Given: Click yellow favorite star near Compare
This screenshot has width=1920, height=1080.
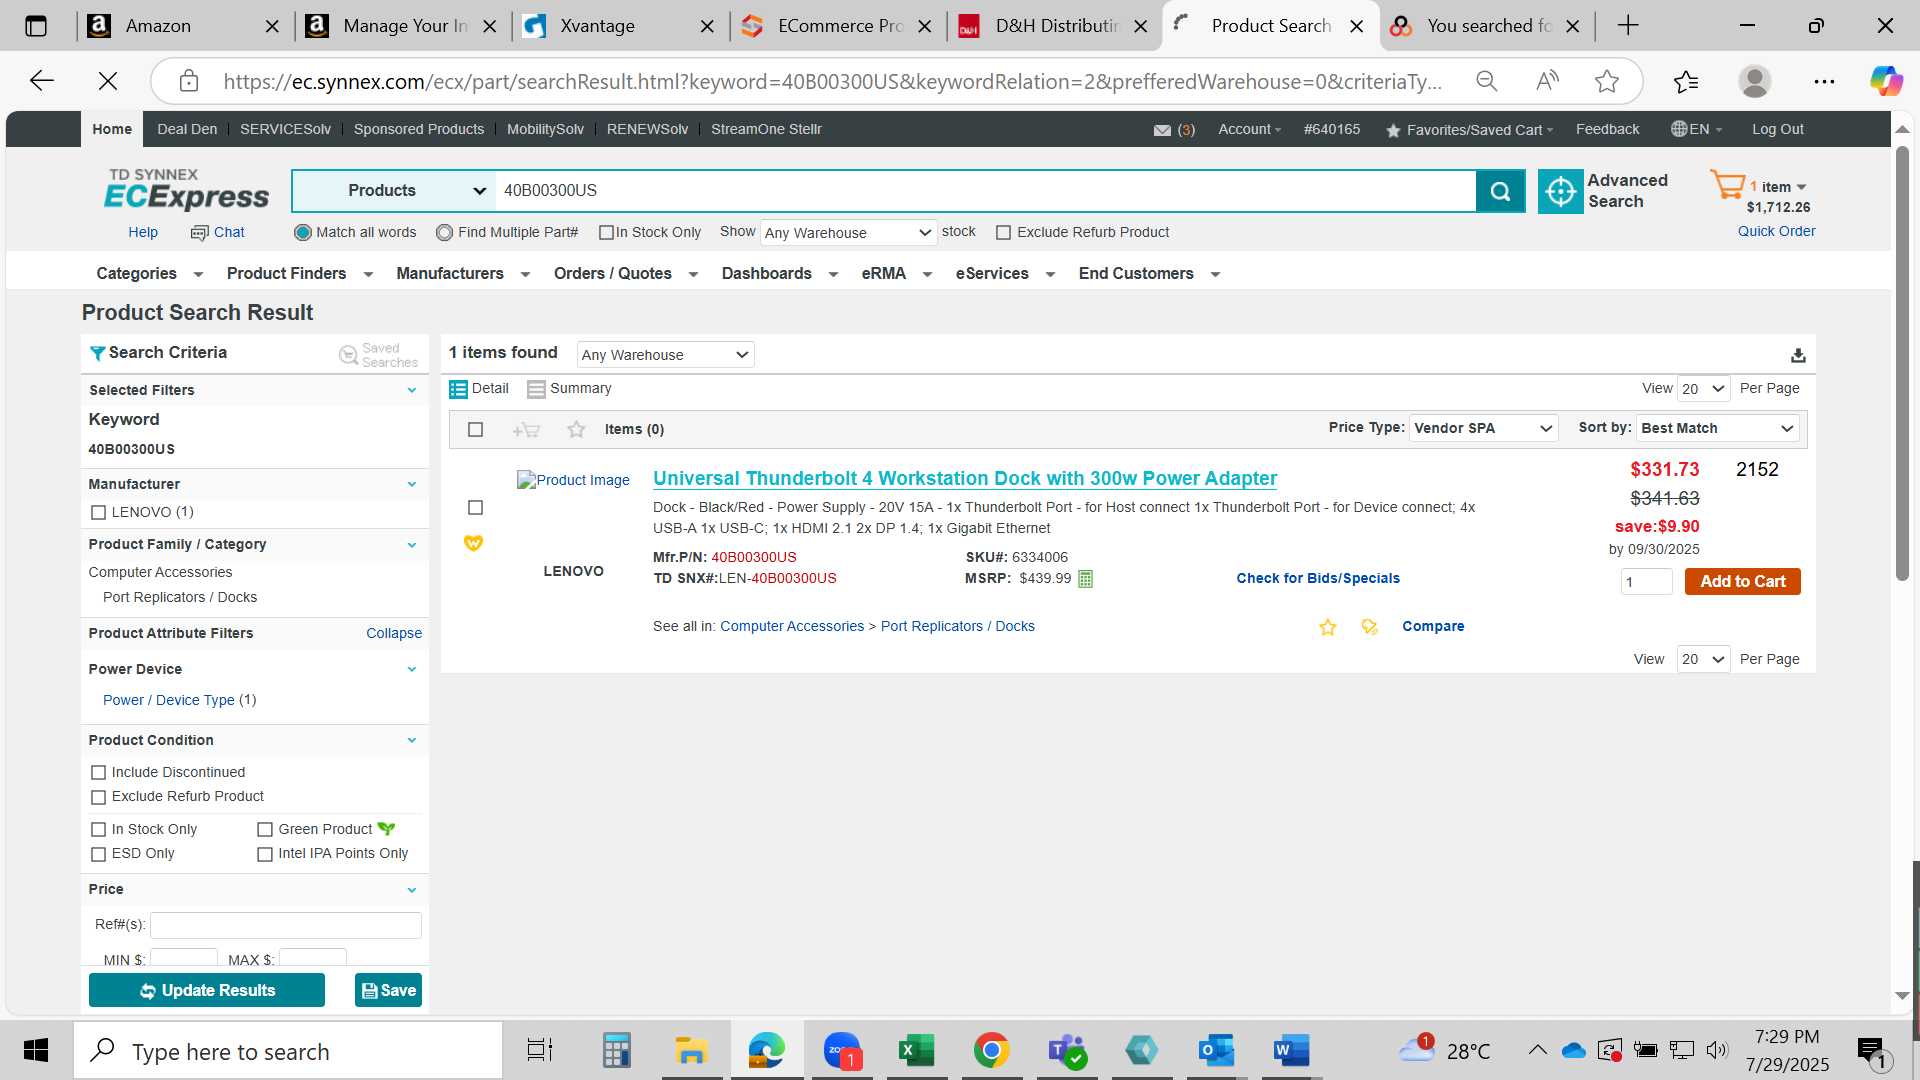Looking at the screenshot, I should [1328, 627].
